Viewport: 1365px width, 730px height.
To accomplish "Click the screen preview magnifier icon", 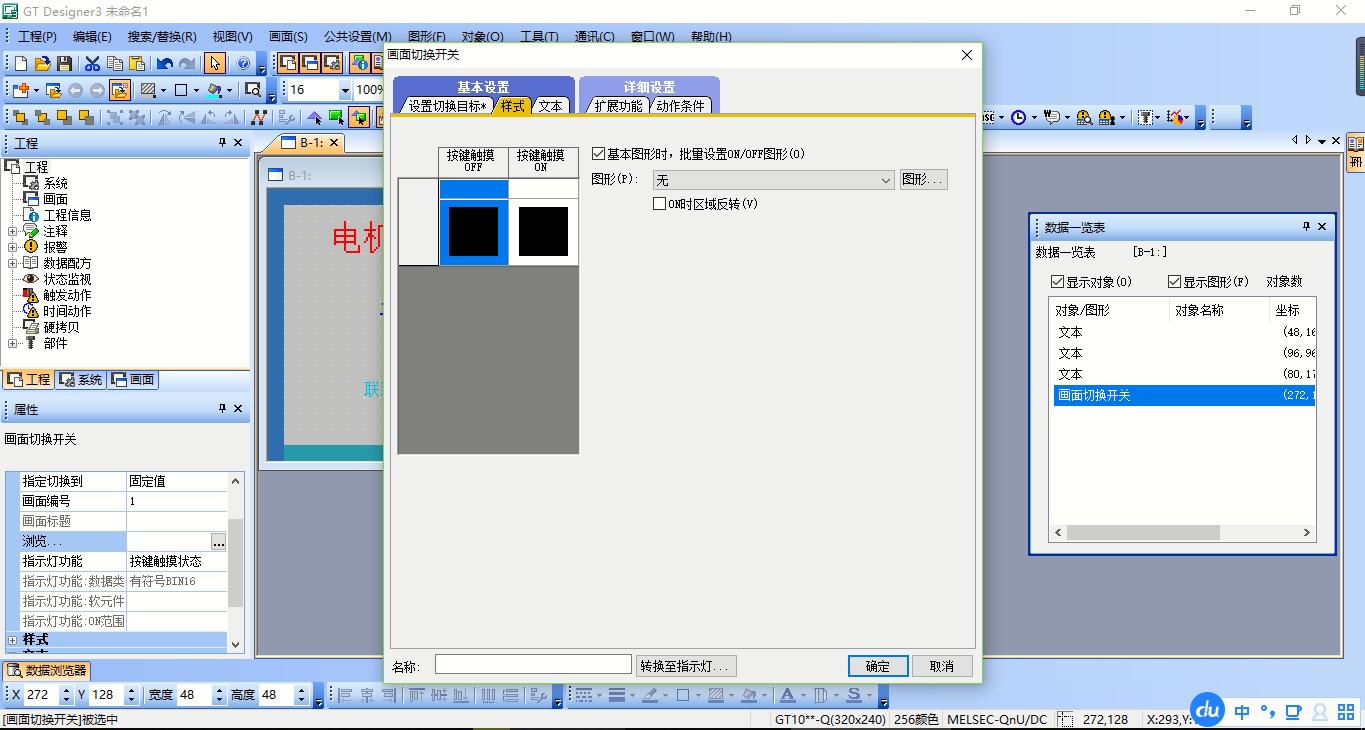I will pyautogui.click(x=252, y=90).
